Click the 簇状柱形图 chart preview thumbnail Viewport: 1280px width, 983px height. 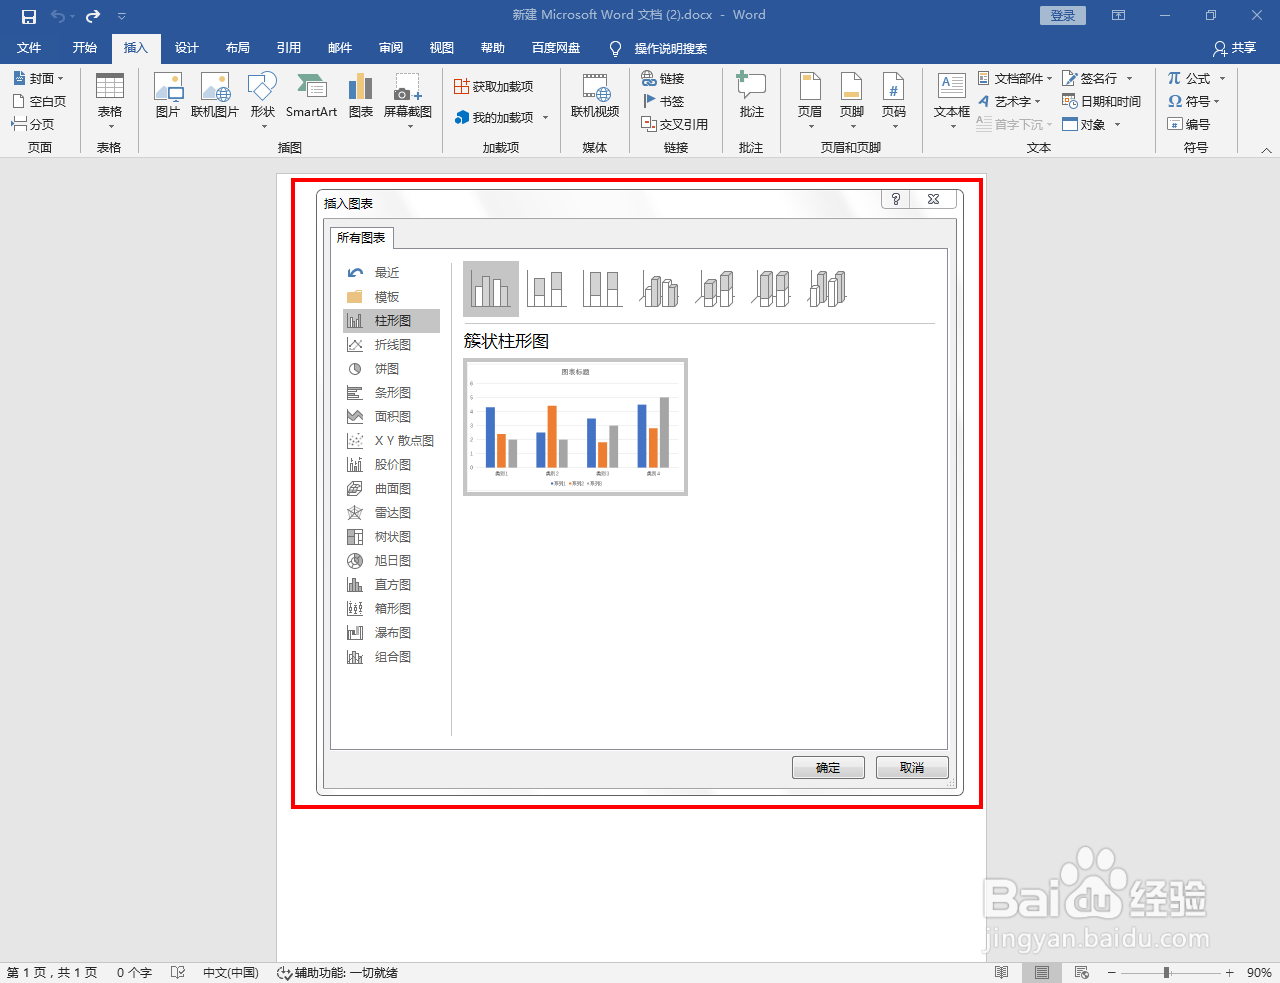click(575, 427)
